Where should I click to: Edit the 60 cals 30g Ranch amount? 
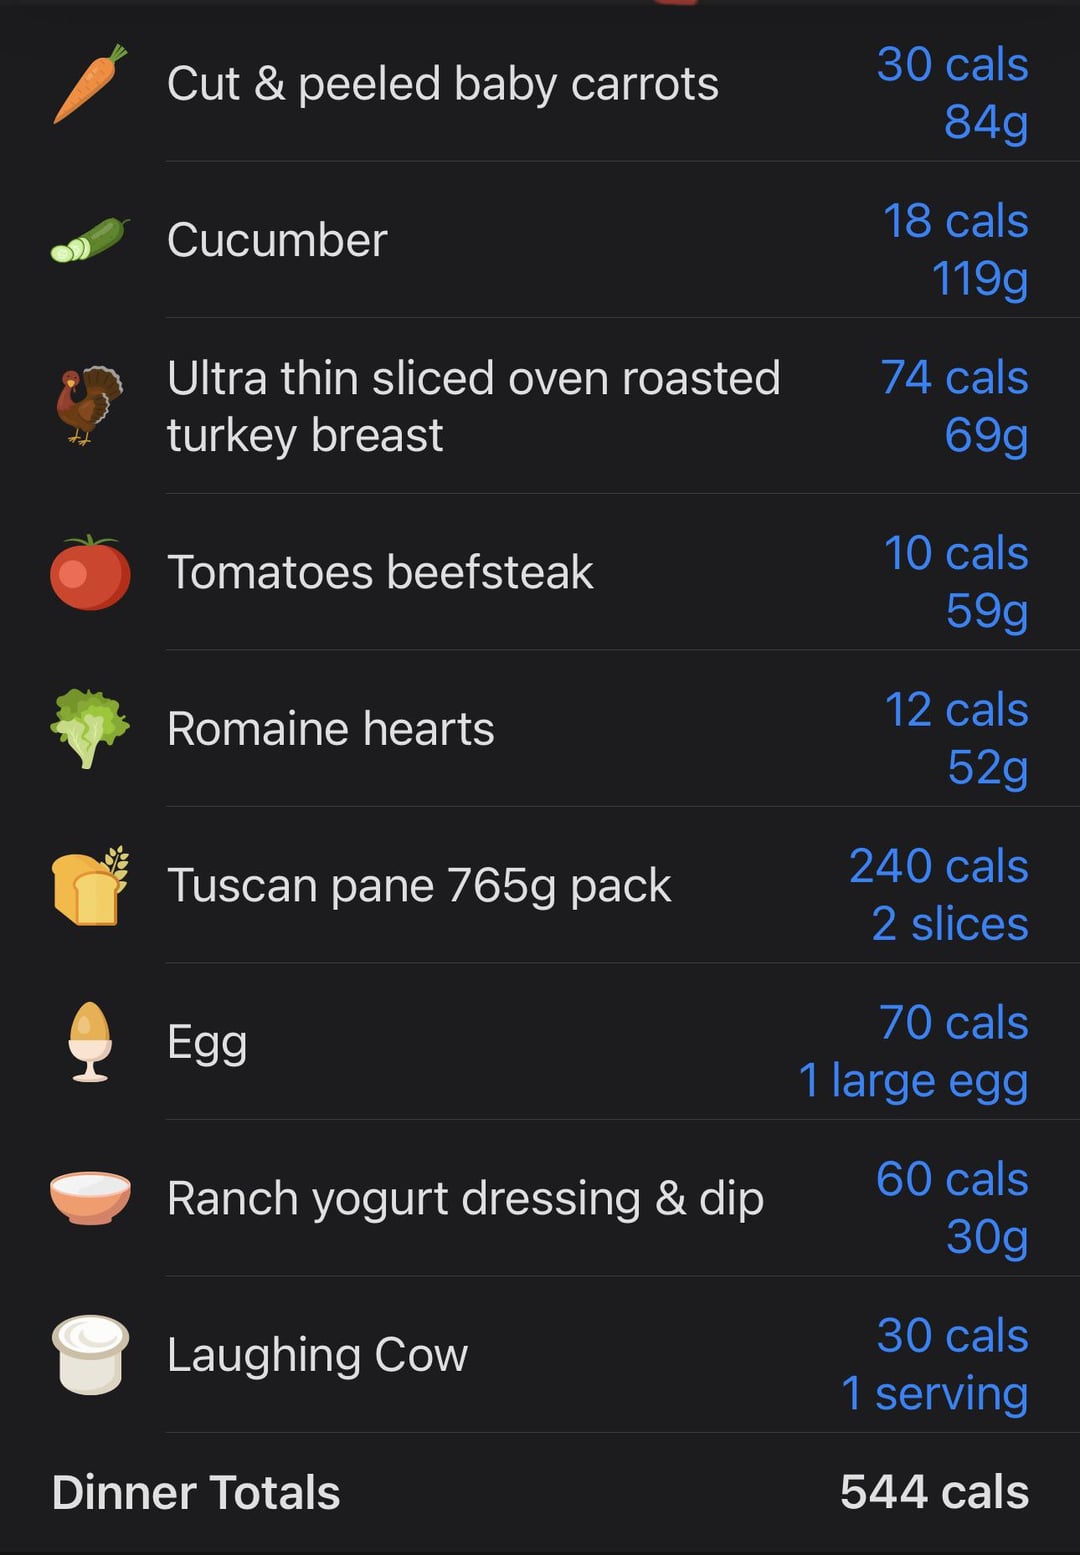pyautogui.click(x=952, y=1207)
